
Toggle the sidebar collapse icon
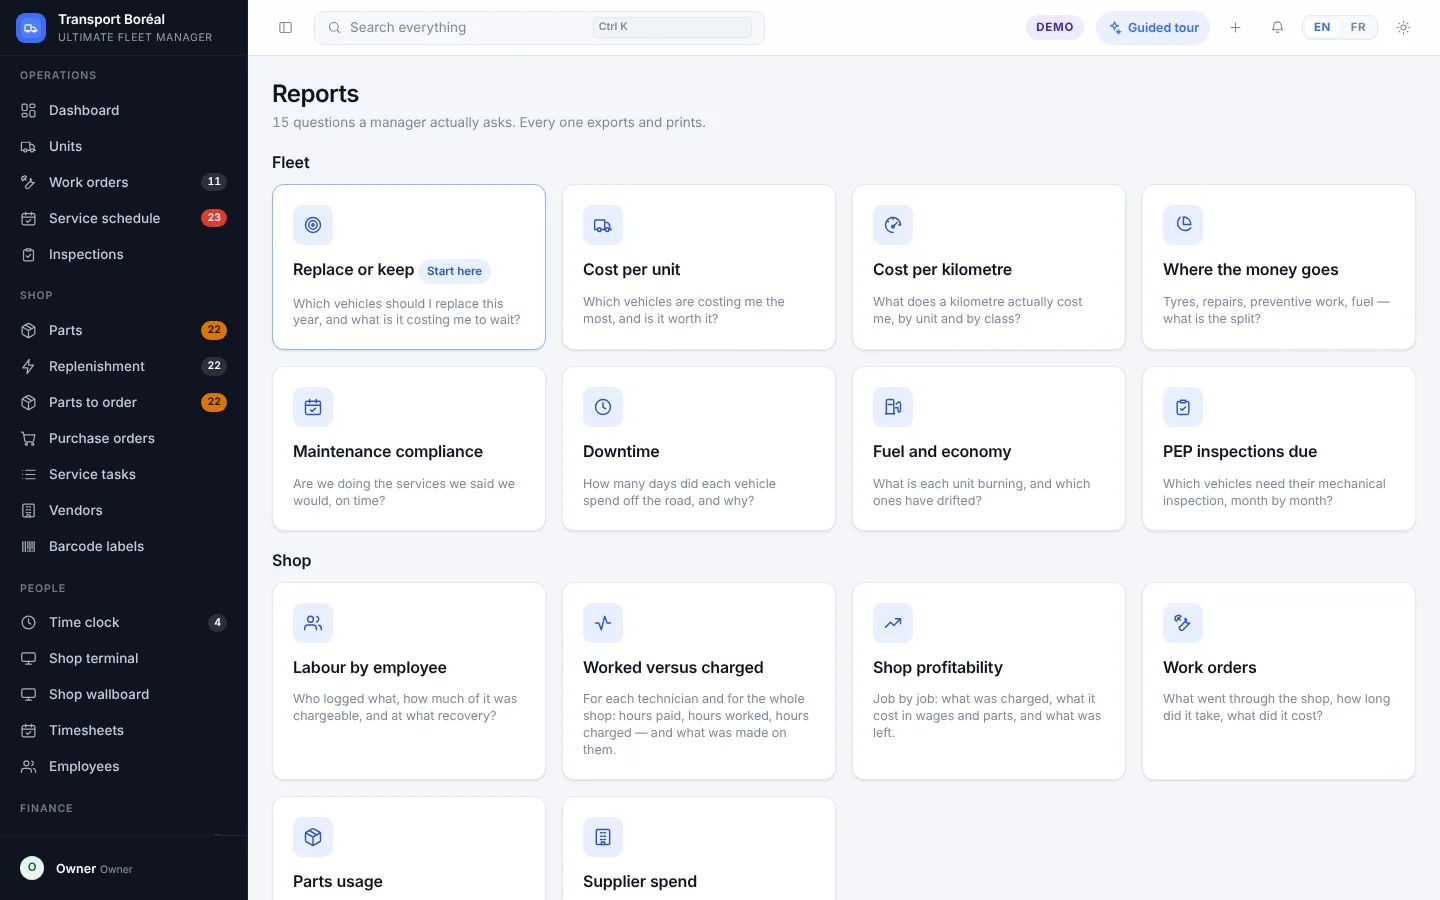[x=285, y=28]
